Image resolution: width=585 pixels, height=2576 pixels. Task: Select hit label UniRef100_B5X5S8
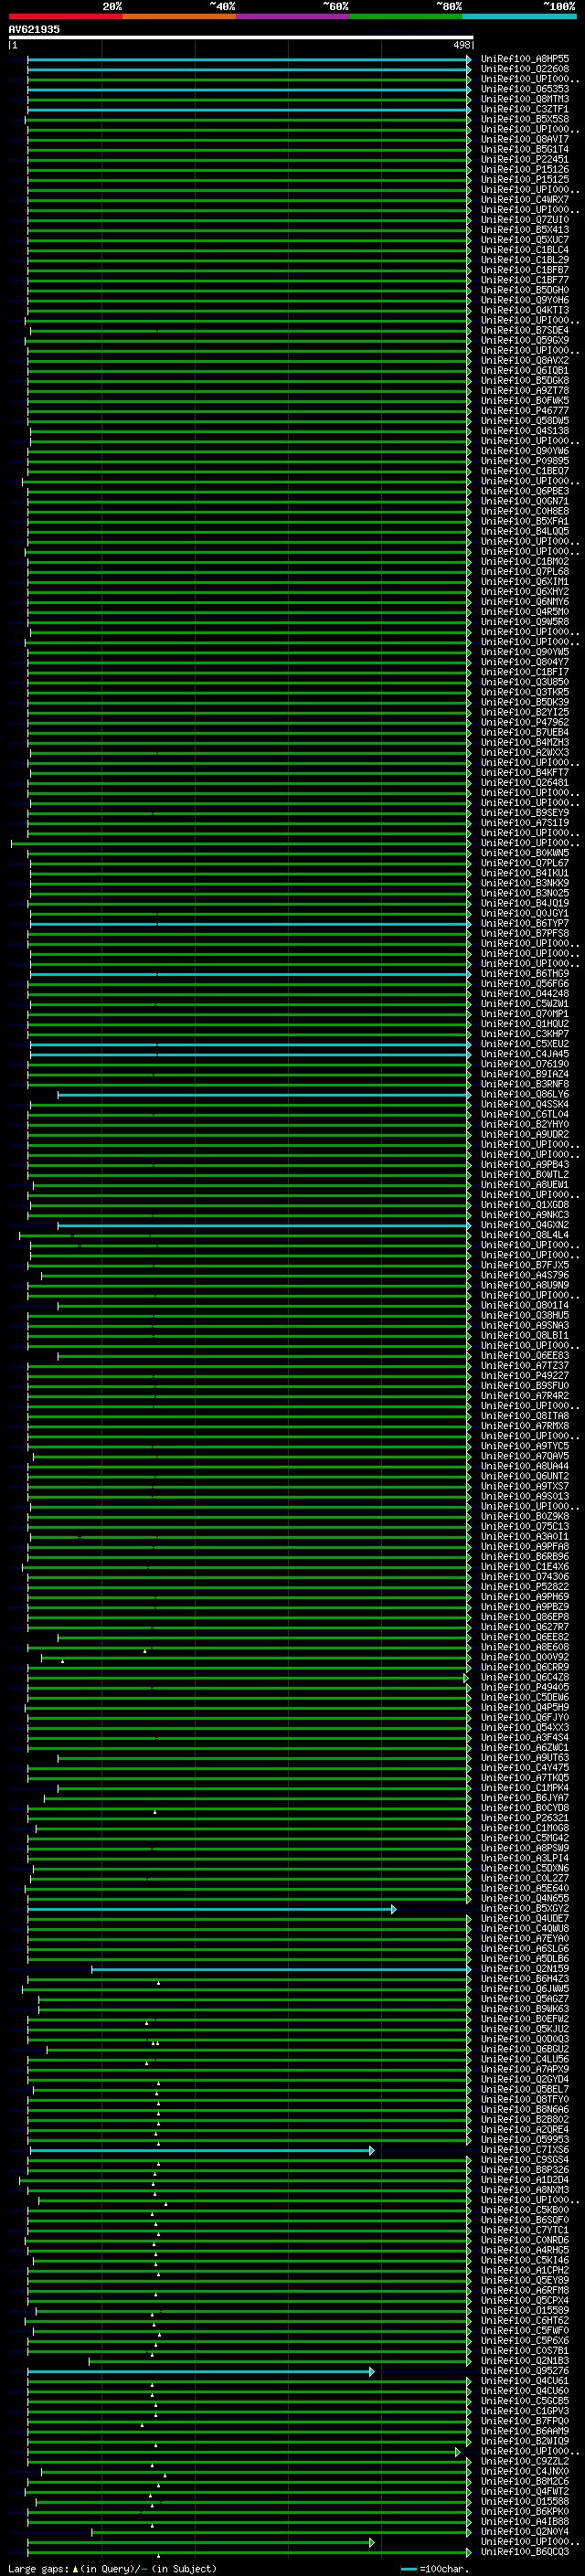tap(525, 119)
